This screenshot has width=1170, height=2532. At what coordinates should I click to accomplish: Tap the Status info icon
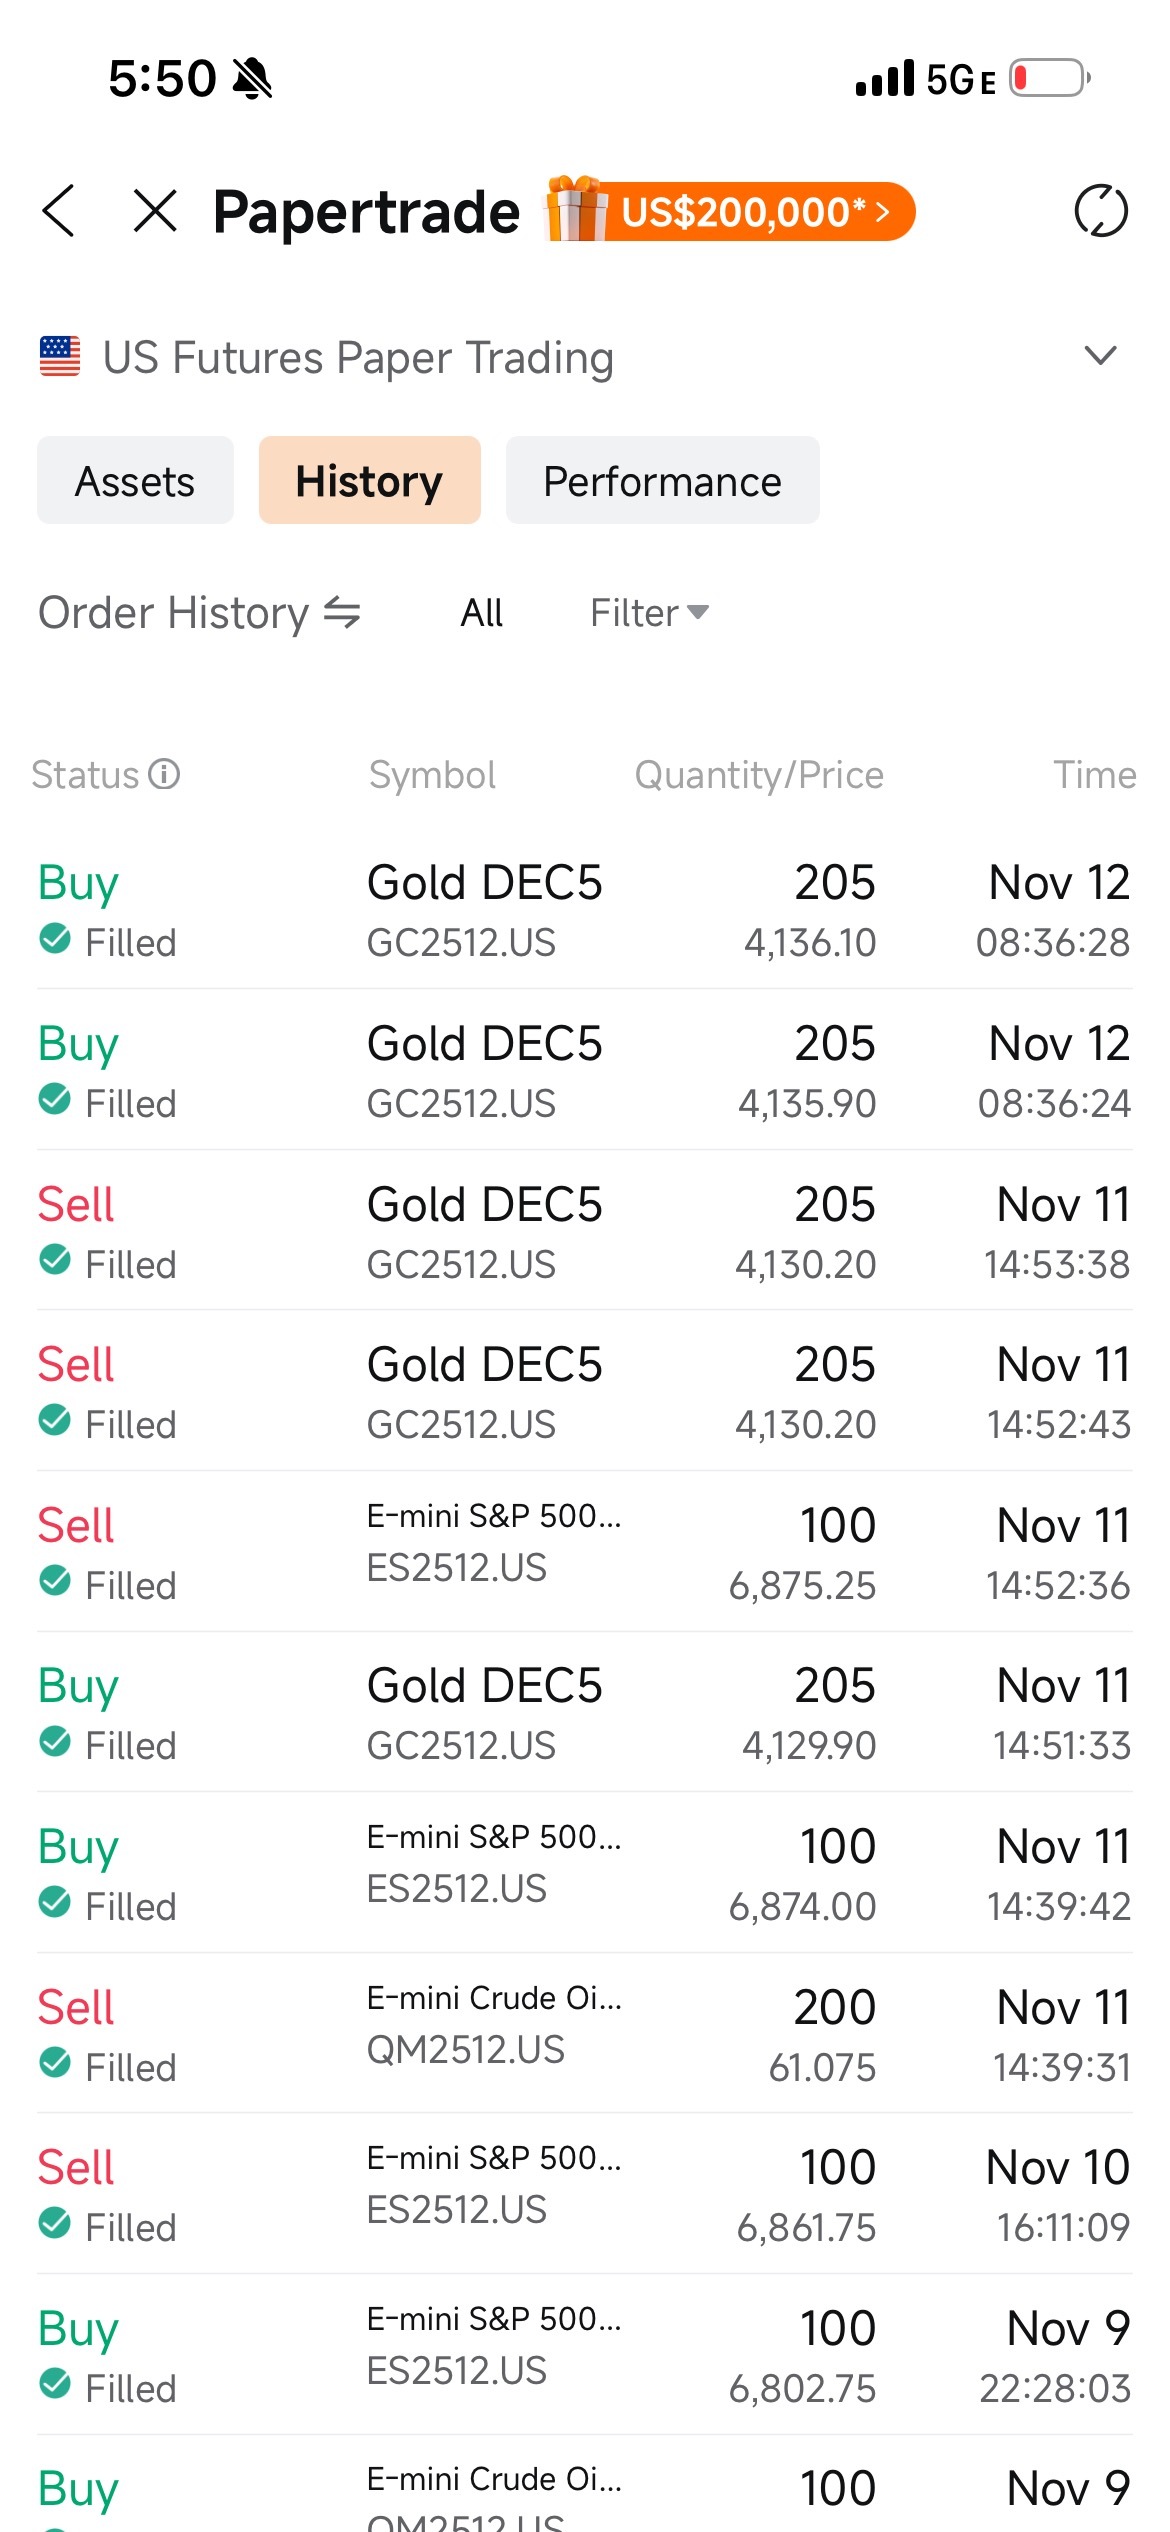(164, 774)
